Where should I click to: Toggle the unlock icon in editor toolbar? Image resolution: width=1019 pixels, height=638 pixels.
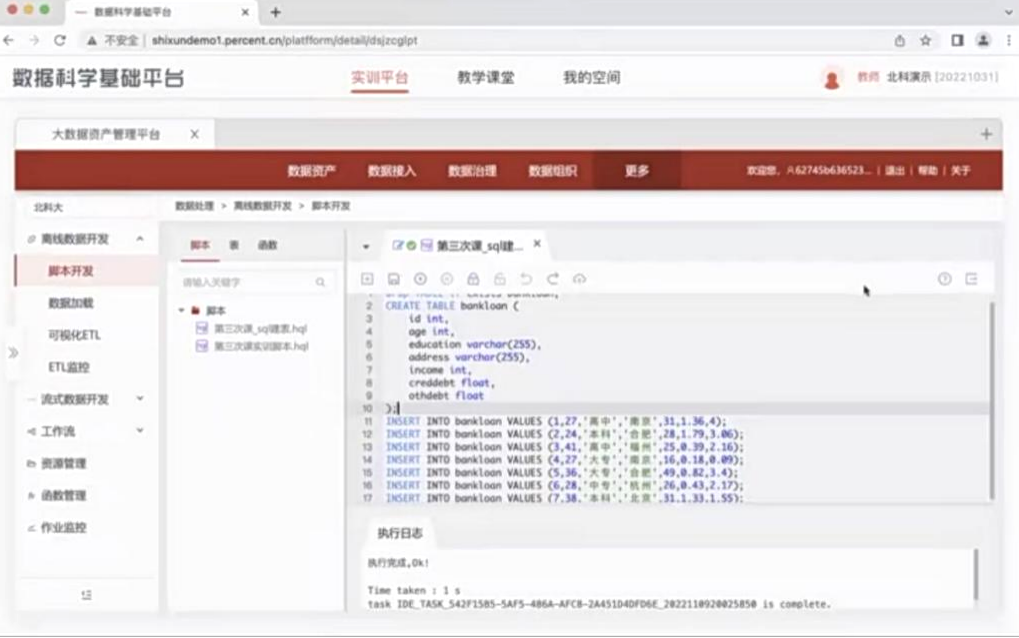coord(499,280)
